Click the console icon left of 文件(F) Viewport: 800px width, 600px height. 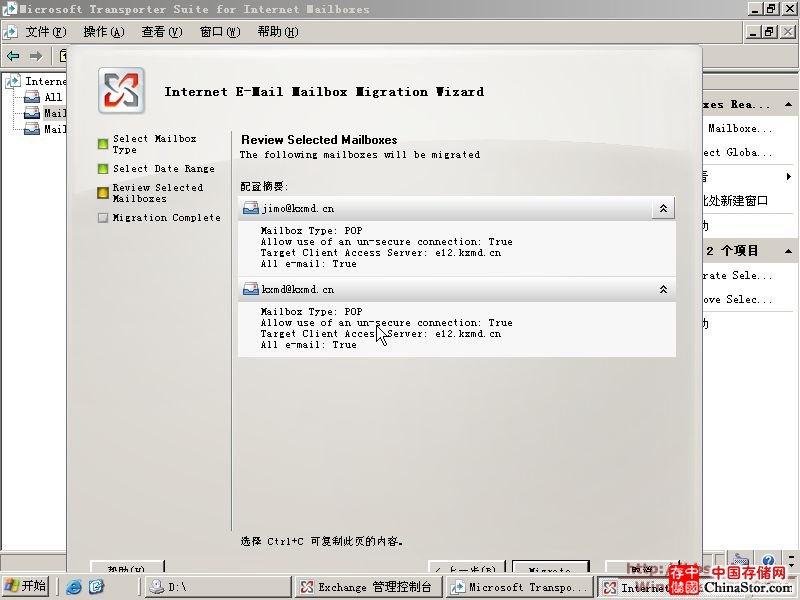click(11, 32)
